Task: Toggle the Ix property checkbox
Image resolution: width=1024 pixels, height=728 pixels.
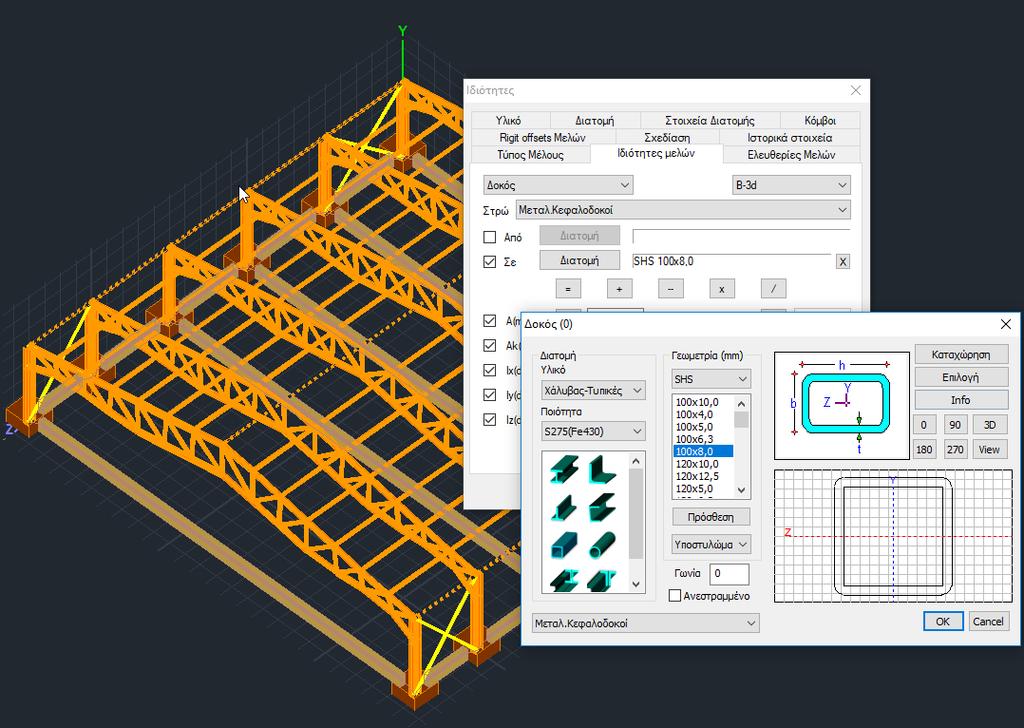Action: point(490,370)
